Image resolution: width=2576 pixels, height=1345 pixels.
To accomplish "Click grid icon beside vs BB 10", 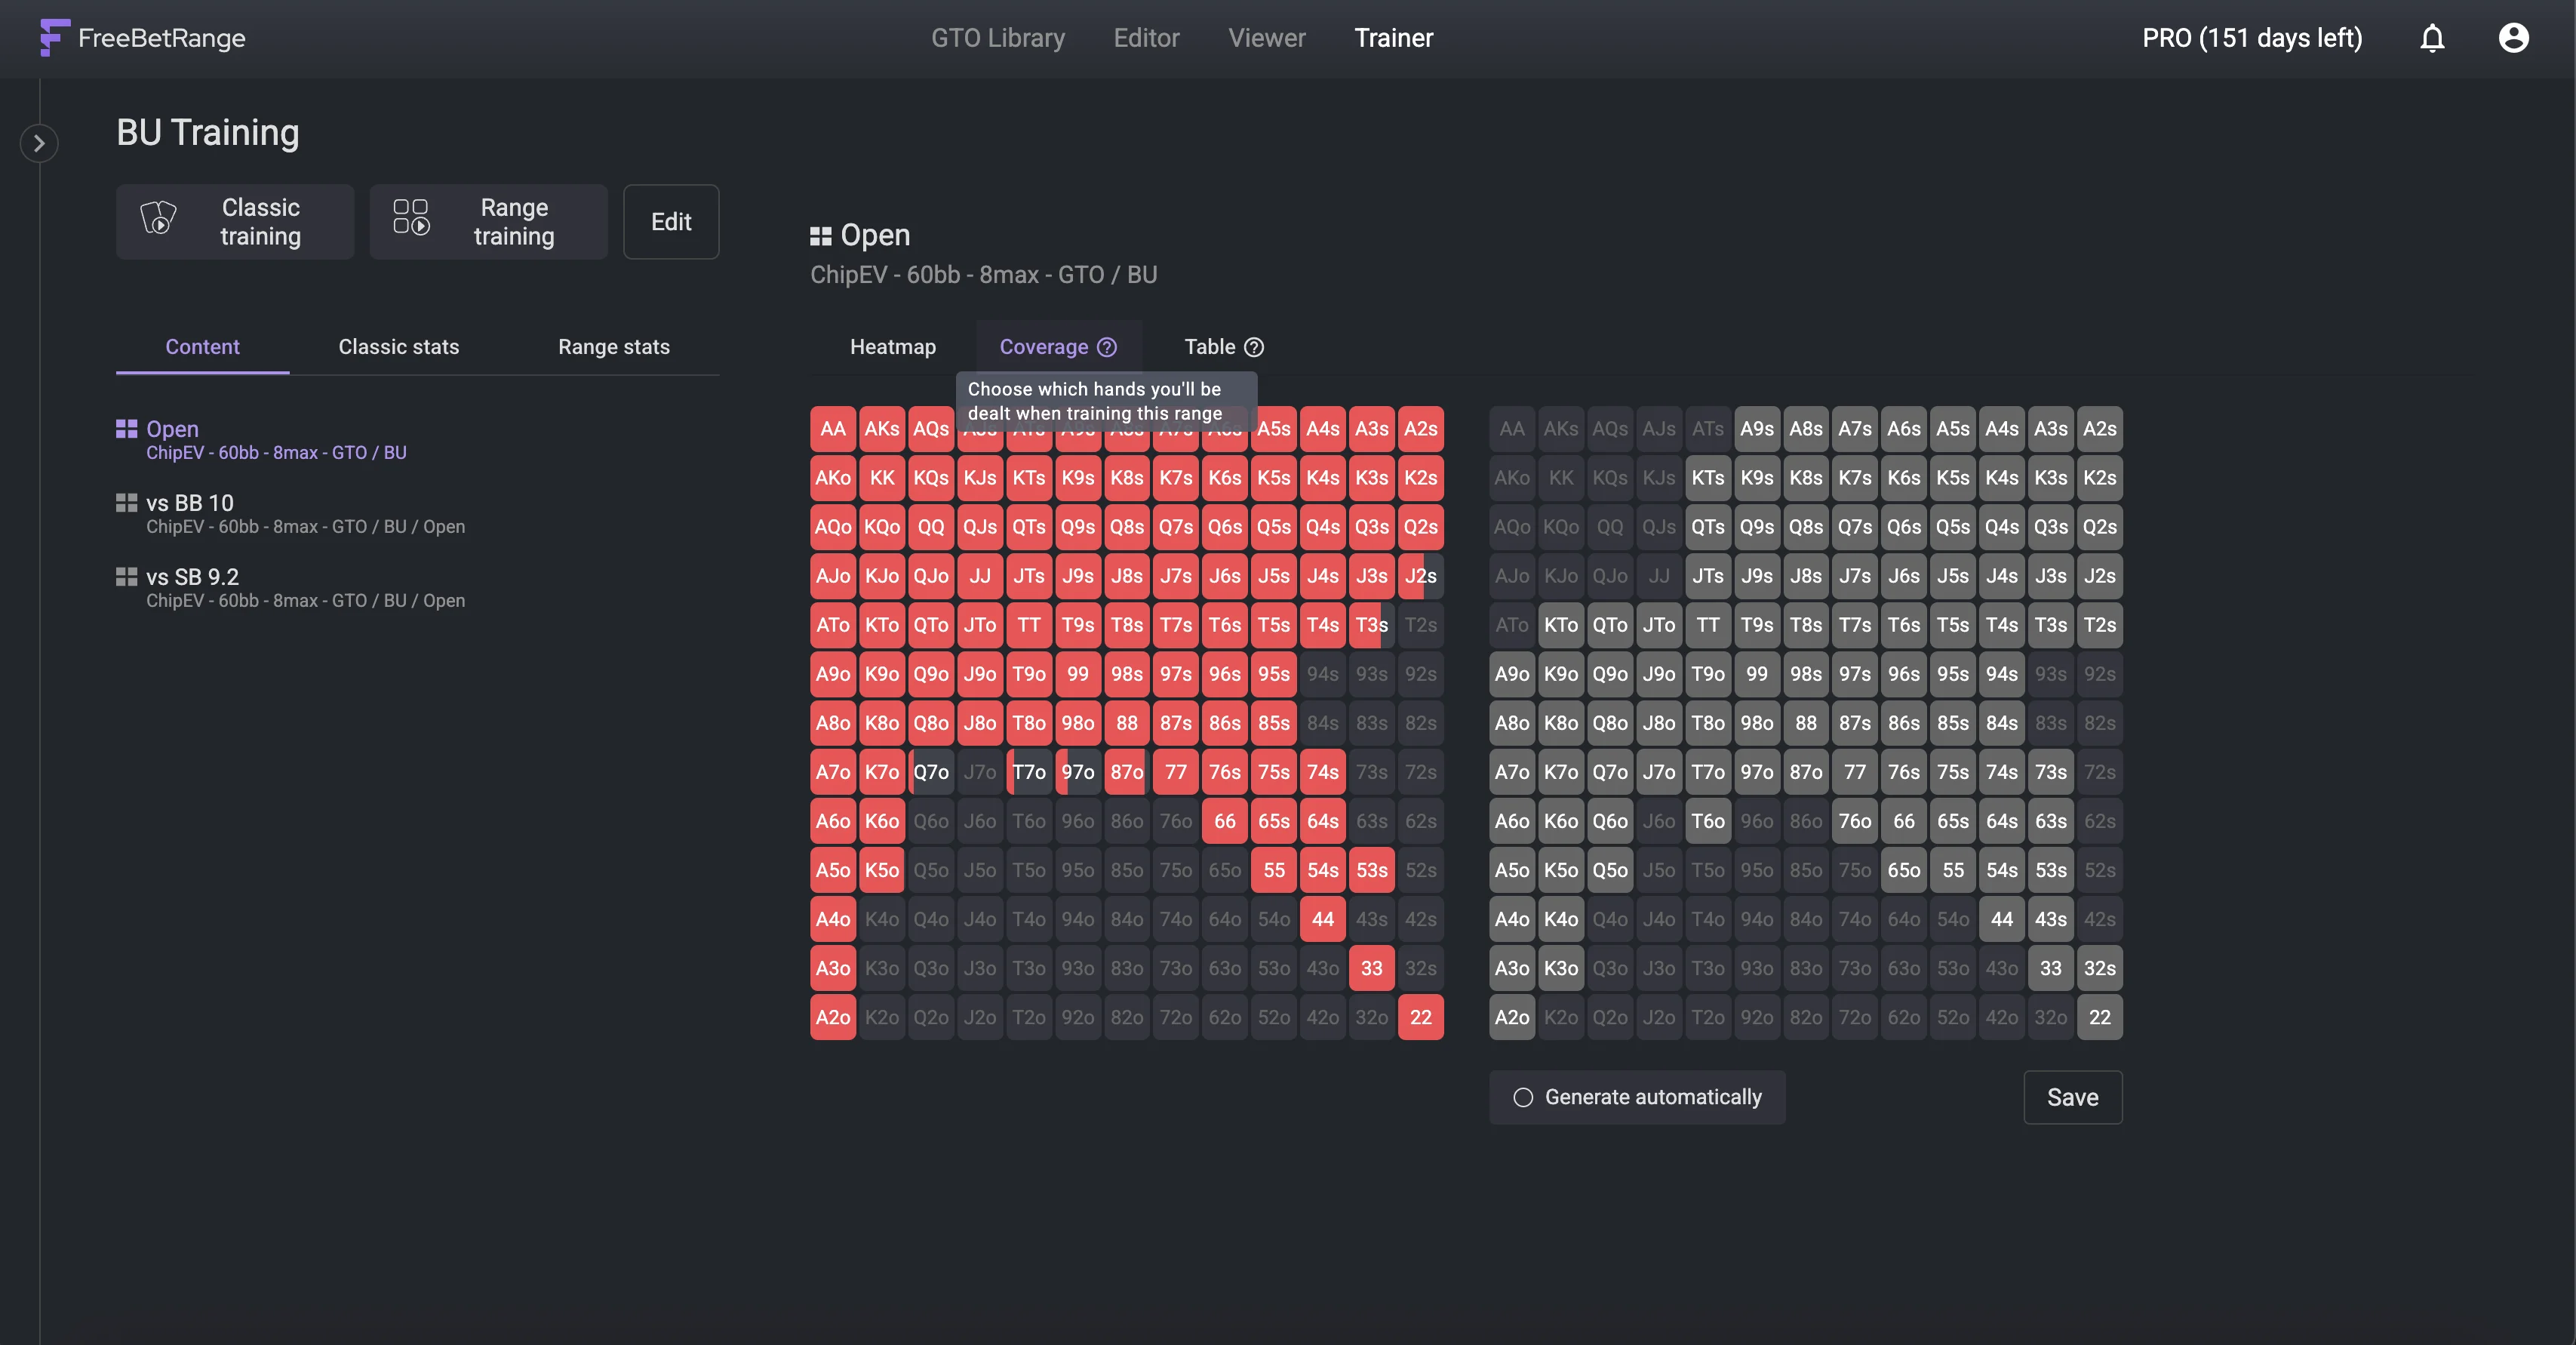I will tap(126, 503).
